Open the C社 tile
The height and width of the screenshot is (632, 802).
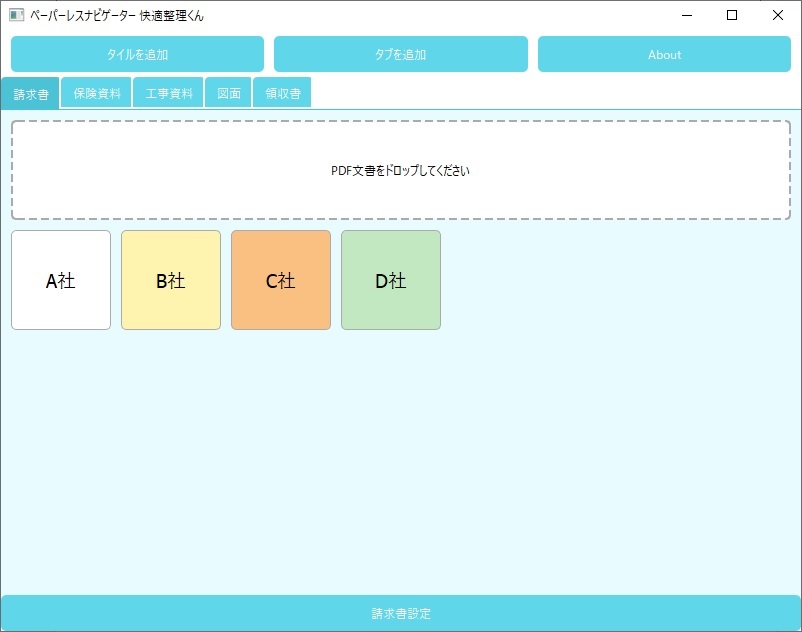[x=280, y=280]
